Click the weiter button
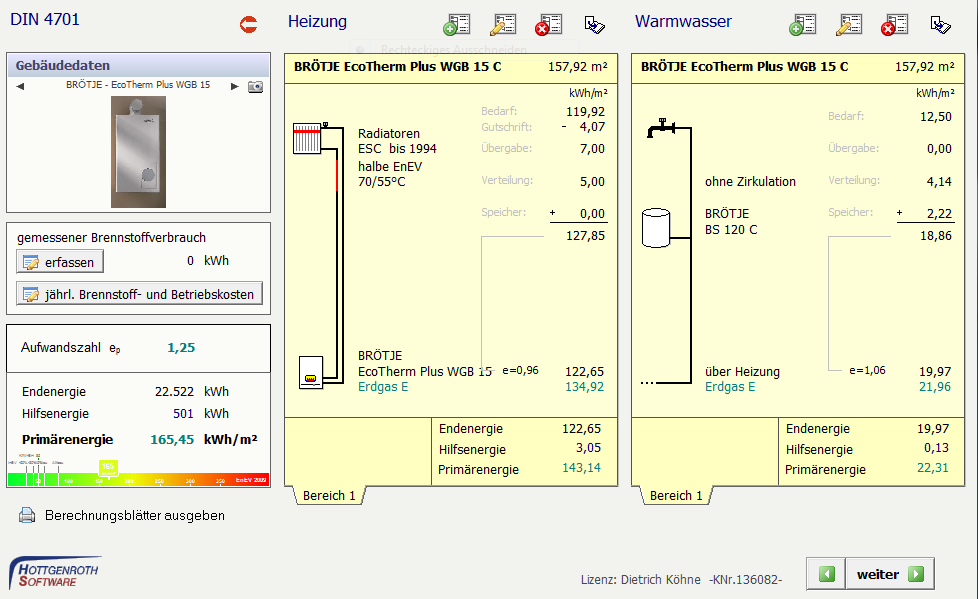Image resolution: width=978 pixels, height=599 pixels. (890, 574)
